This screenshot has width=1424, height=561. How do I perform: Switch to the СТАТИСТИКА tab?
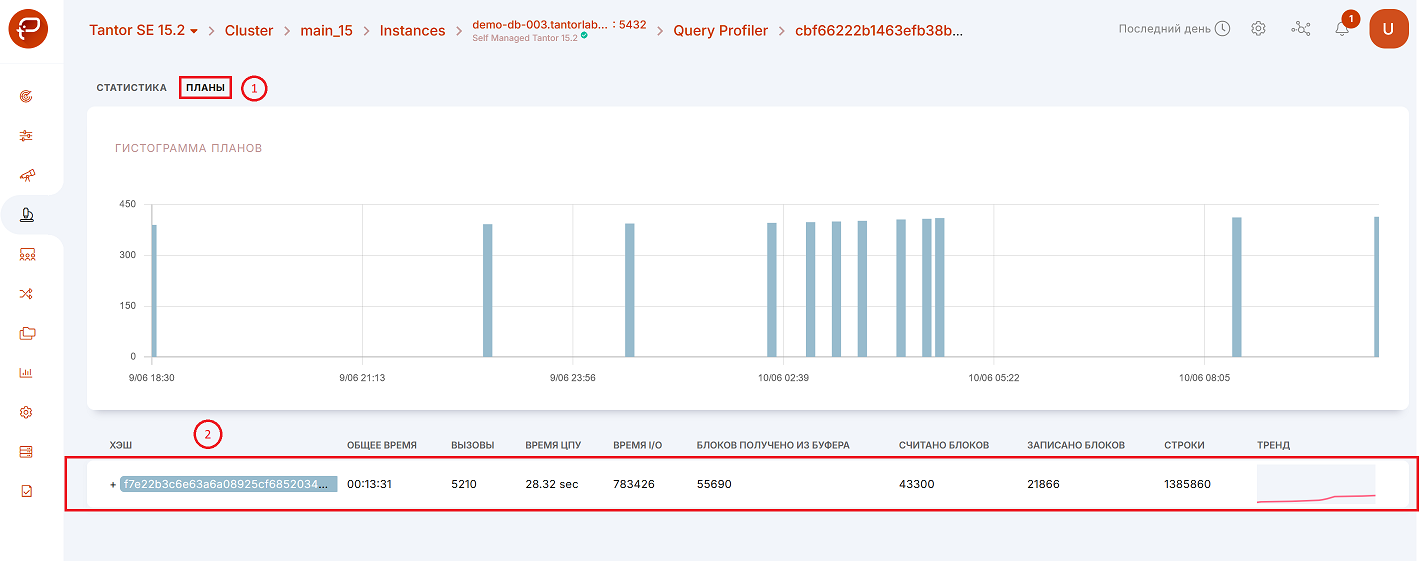click(132, 88)
